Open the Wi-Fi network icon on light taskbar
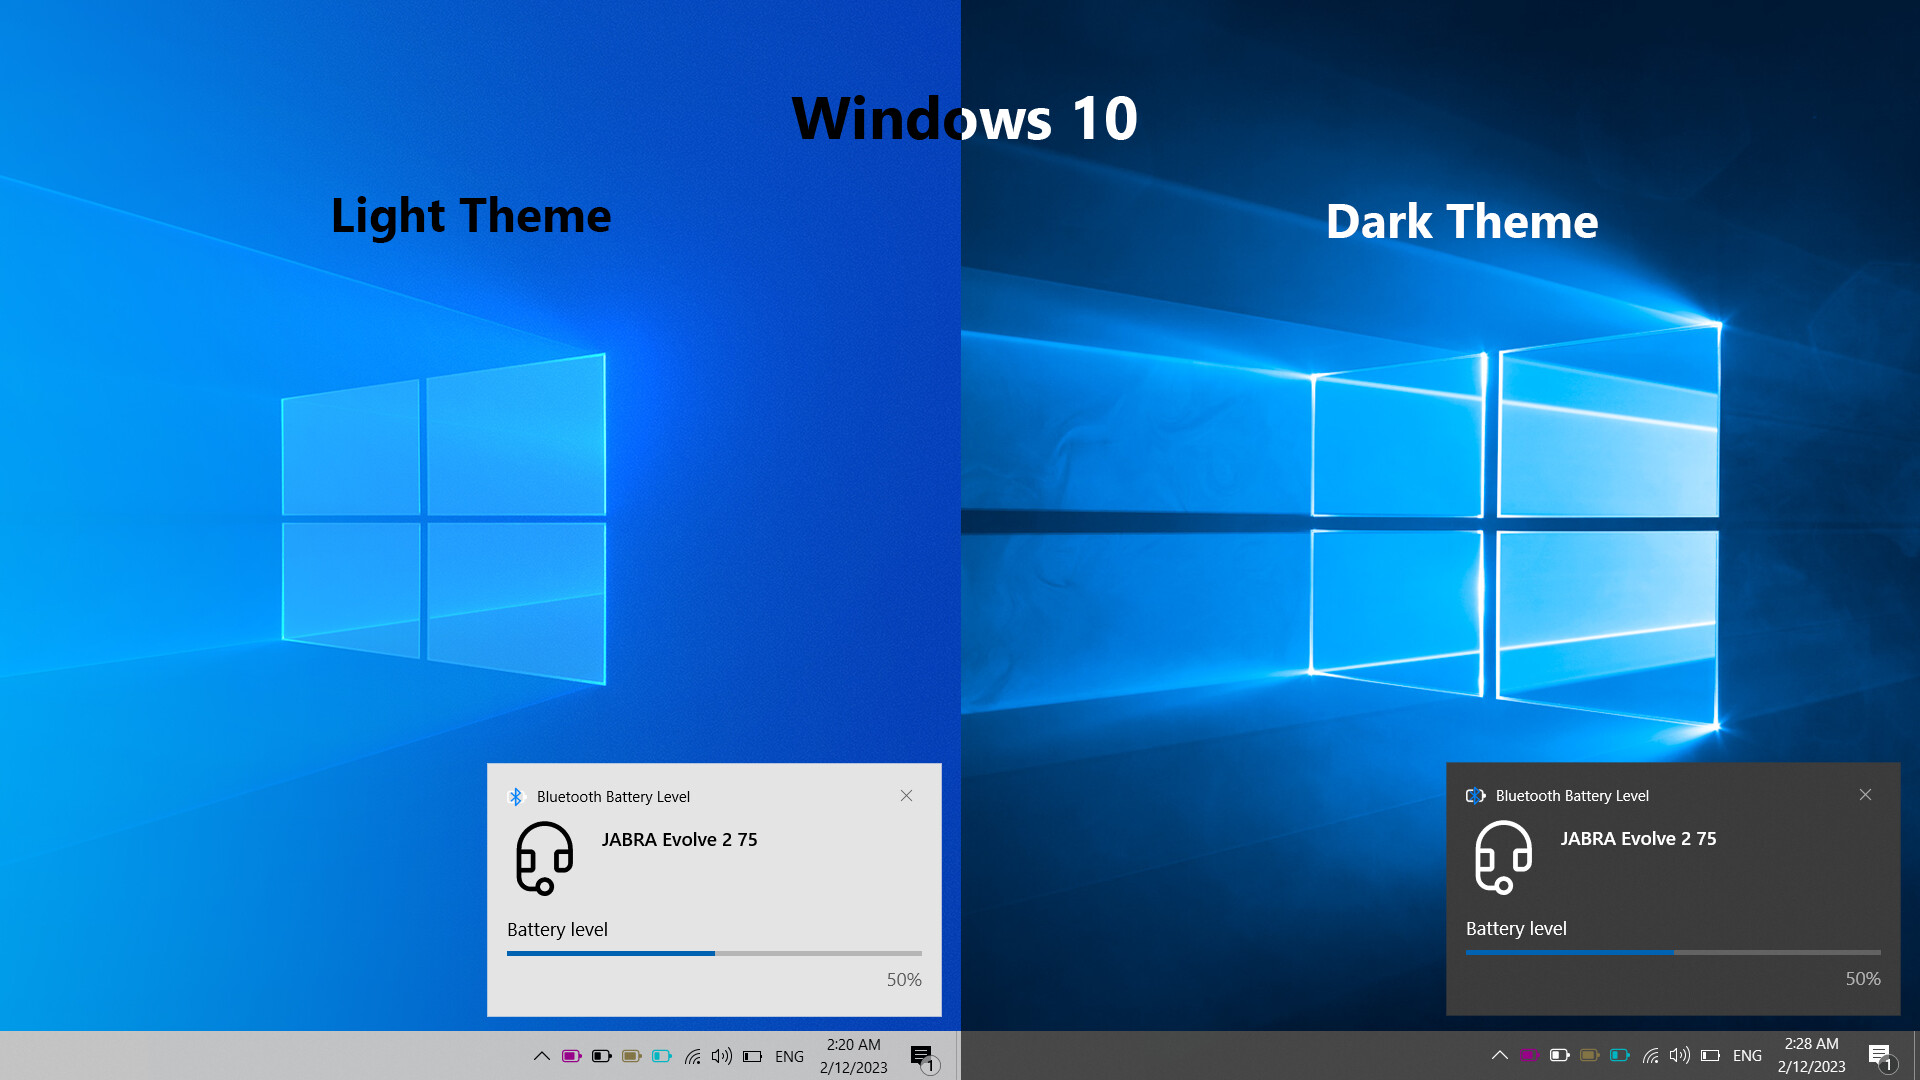This screenshot has height=1080, width=1920. [693, 1056]
